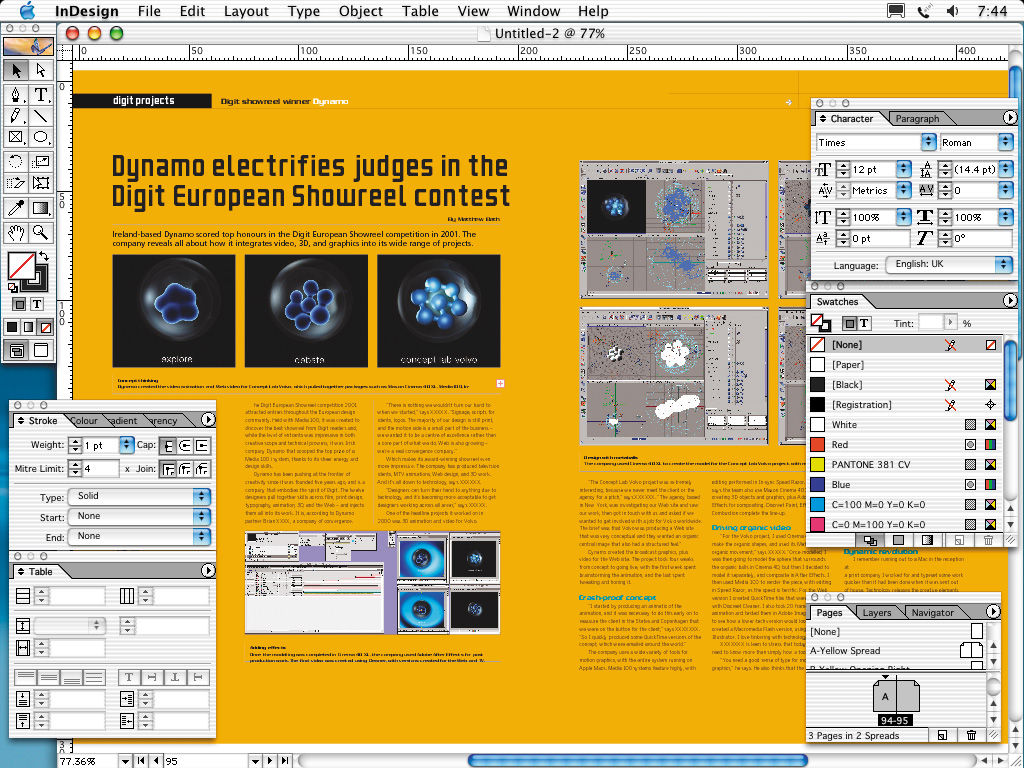The image size is (1024, 768).
Task: Open the Times font family dropdown
Action: tap(876, 142)
